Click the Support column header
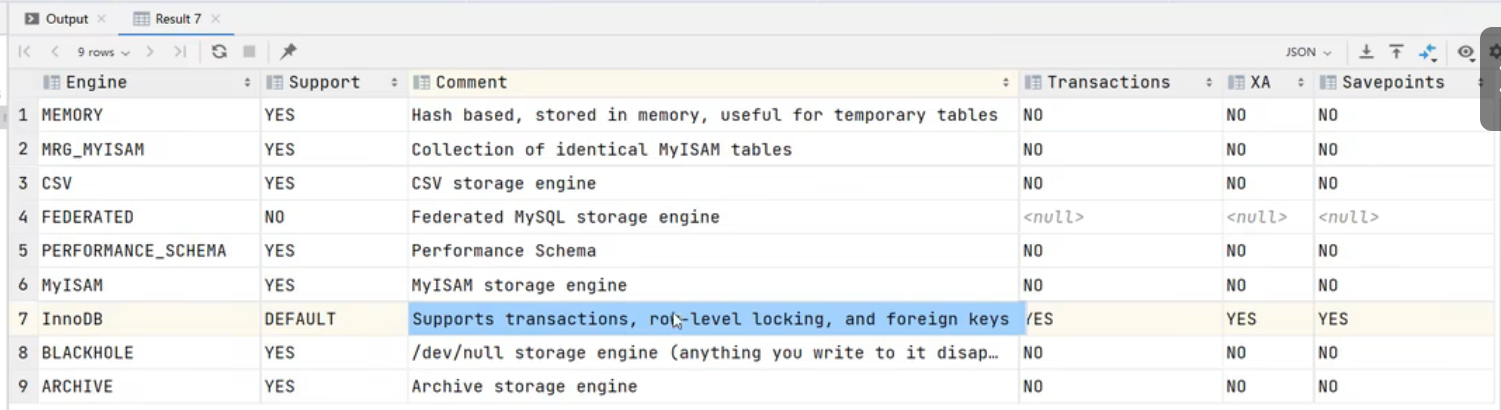 (x=323, y=83)
